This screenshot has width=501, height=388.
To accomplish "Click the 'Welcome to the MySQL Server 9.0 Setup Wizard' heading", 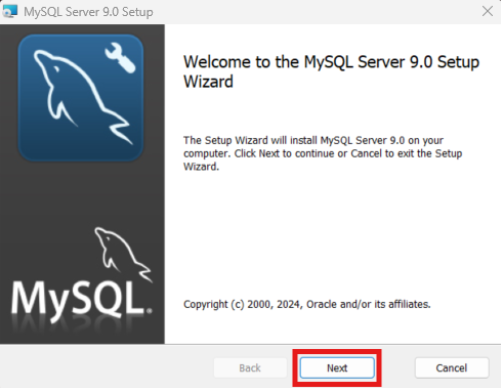I will point(331,72).
